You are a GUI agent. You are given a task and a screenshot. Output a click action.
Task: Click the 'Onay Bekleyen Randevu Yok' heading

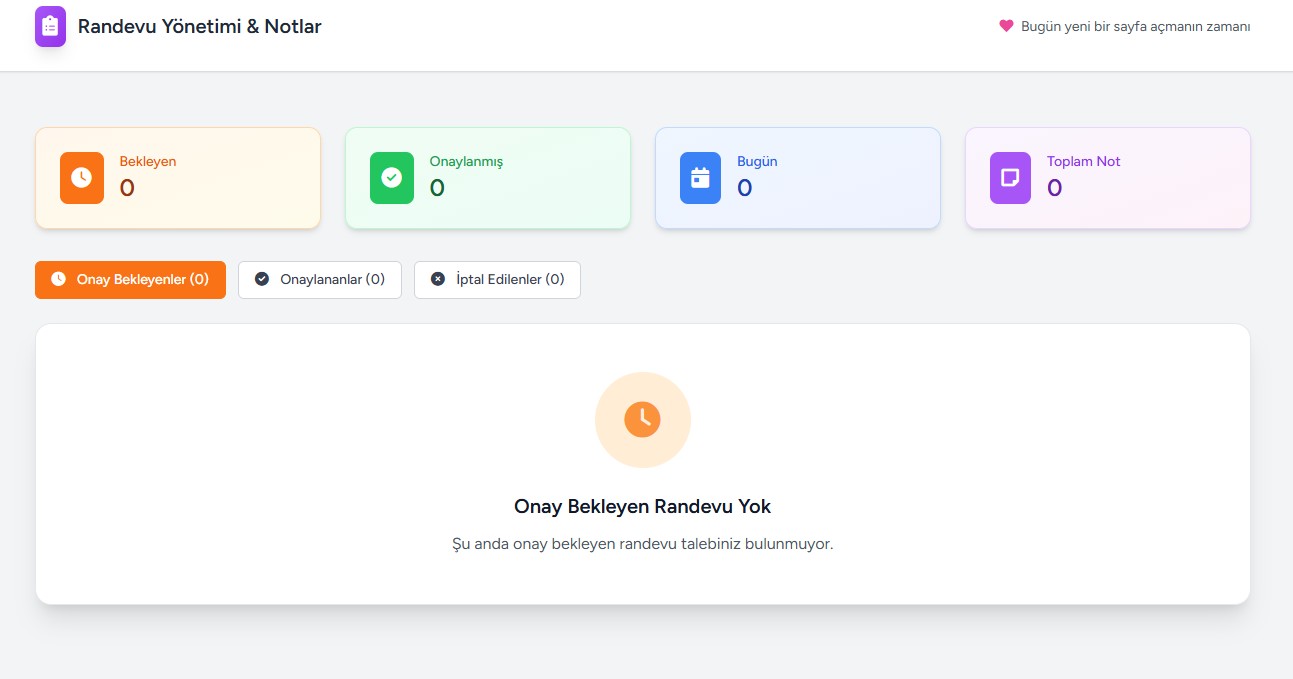click(x=643, y=507)
